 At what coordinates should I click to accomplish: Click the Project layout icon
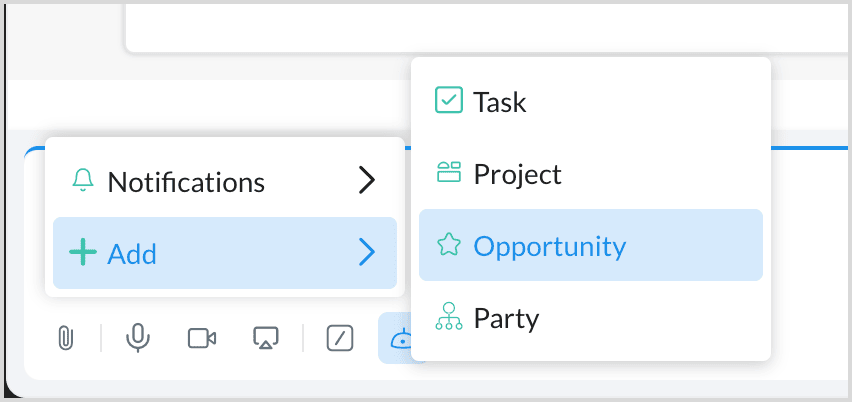(x=449, y=173)
